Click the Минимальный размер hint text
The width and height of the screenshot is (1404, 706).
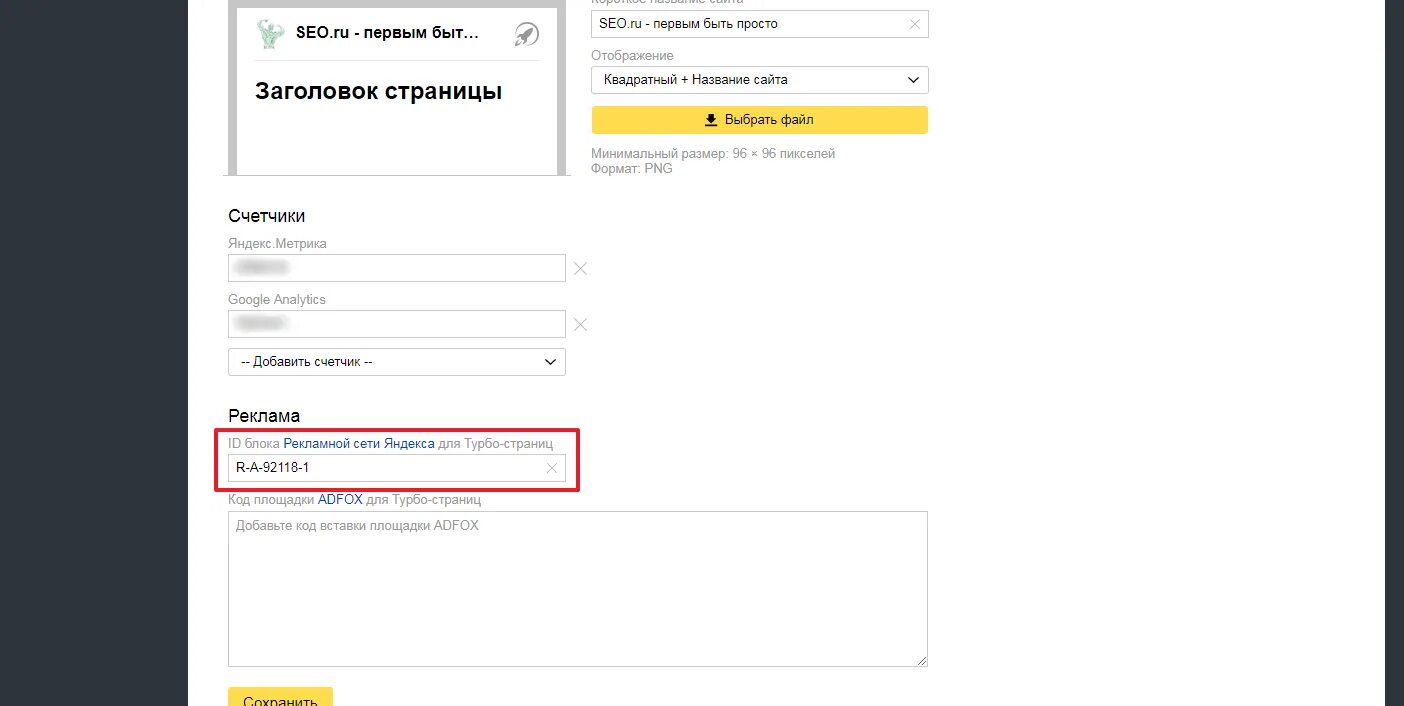coord(713,154)
